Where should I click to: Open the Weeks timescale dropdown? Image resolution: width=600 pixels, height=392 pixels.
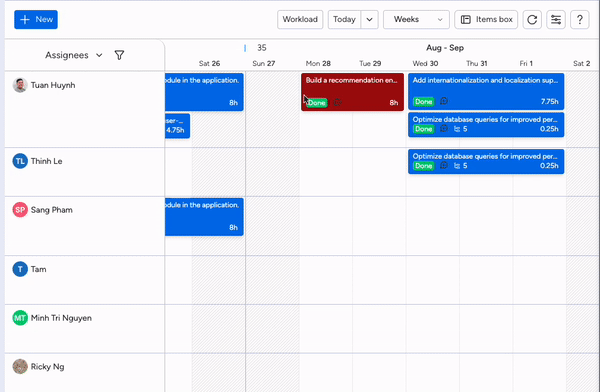[x=416, y=20]
